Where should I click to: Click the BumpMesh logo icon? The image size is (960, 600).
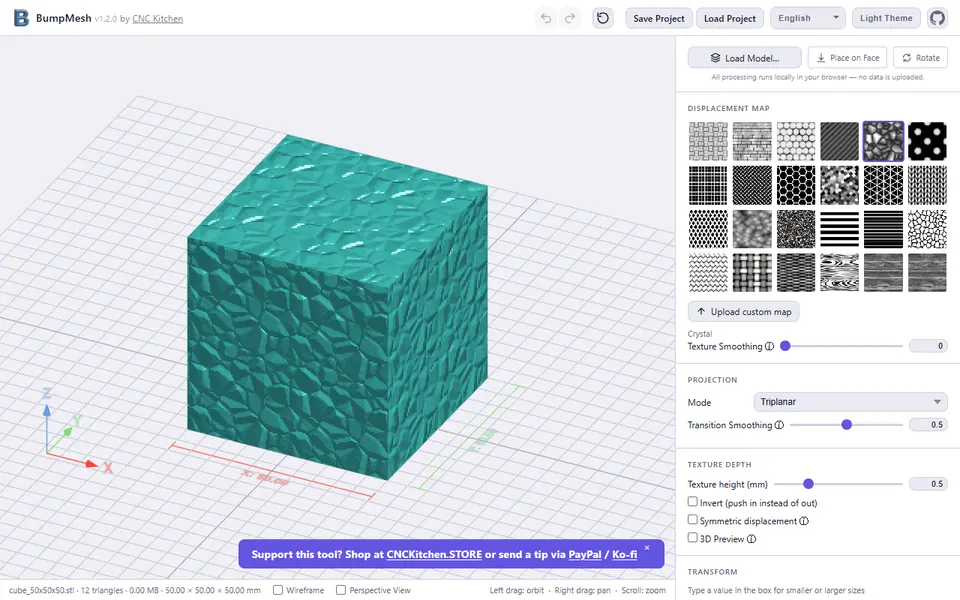(21, 18)
